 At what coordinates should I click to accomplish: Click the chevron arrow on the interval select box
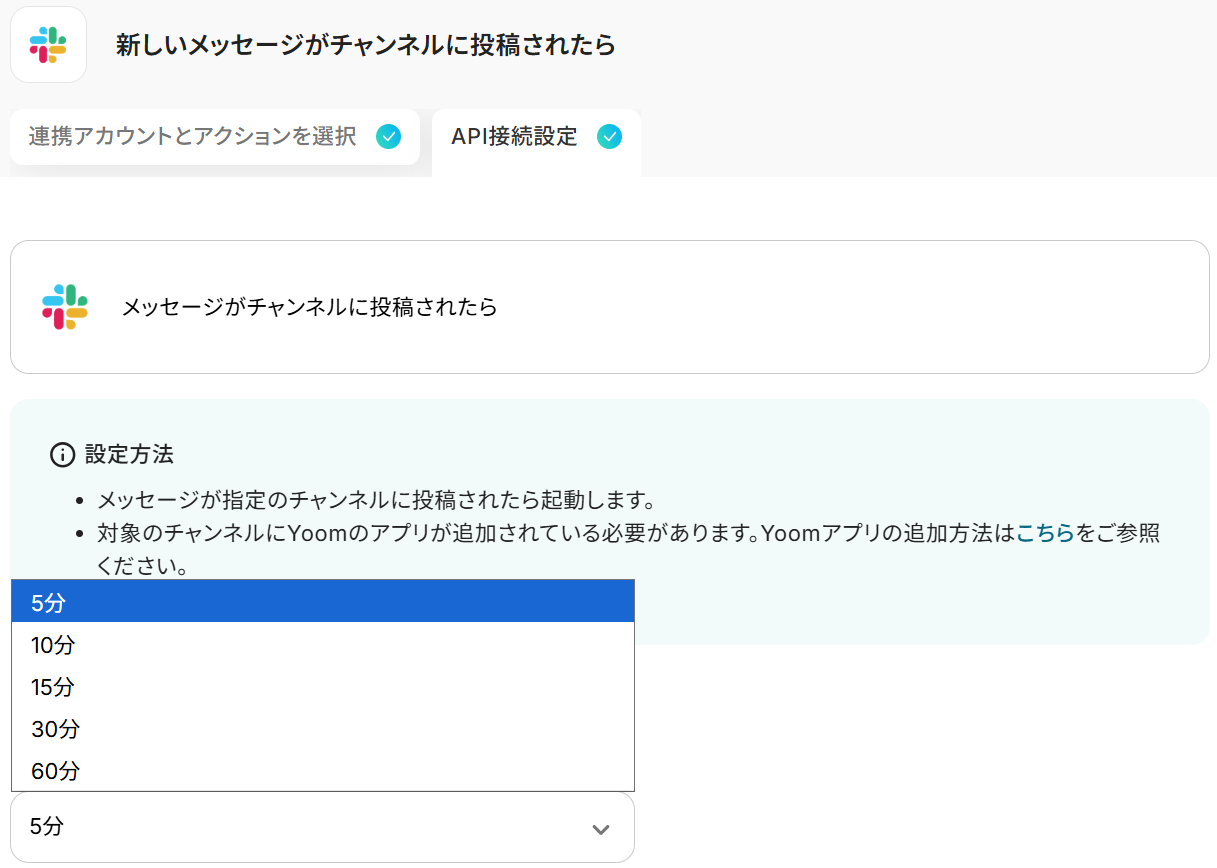point(600,829)
